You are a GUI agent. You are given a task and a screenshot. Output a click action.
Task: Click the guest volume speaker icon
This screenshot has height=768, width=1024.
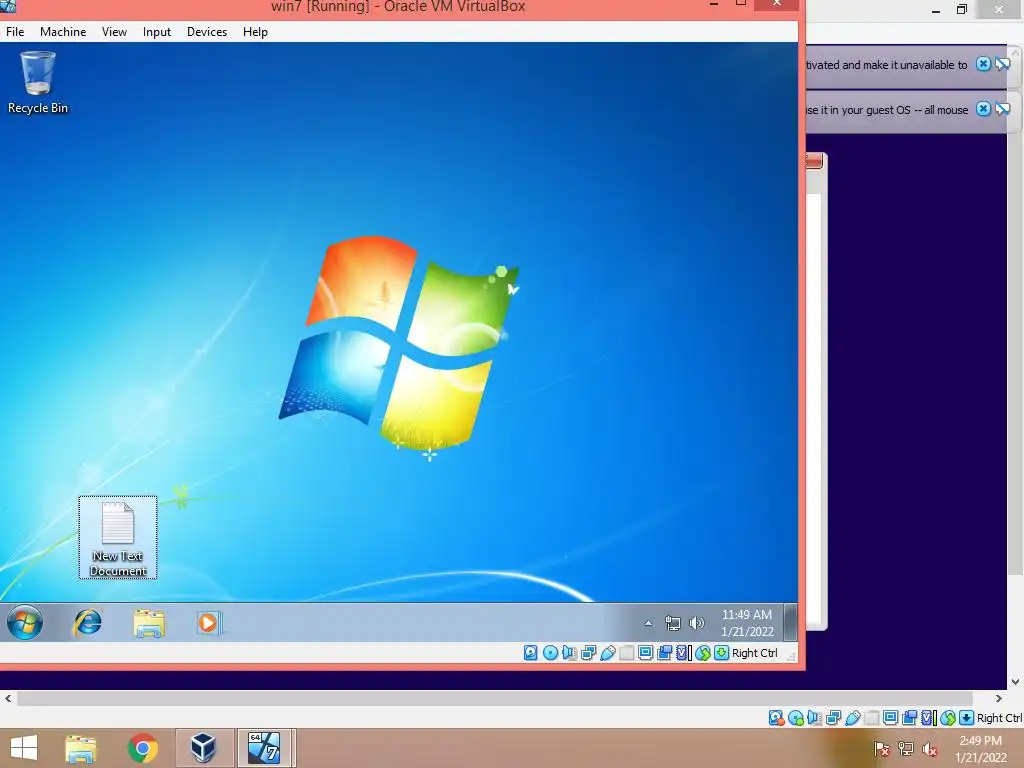(697, 623)
